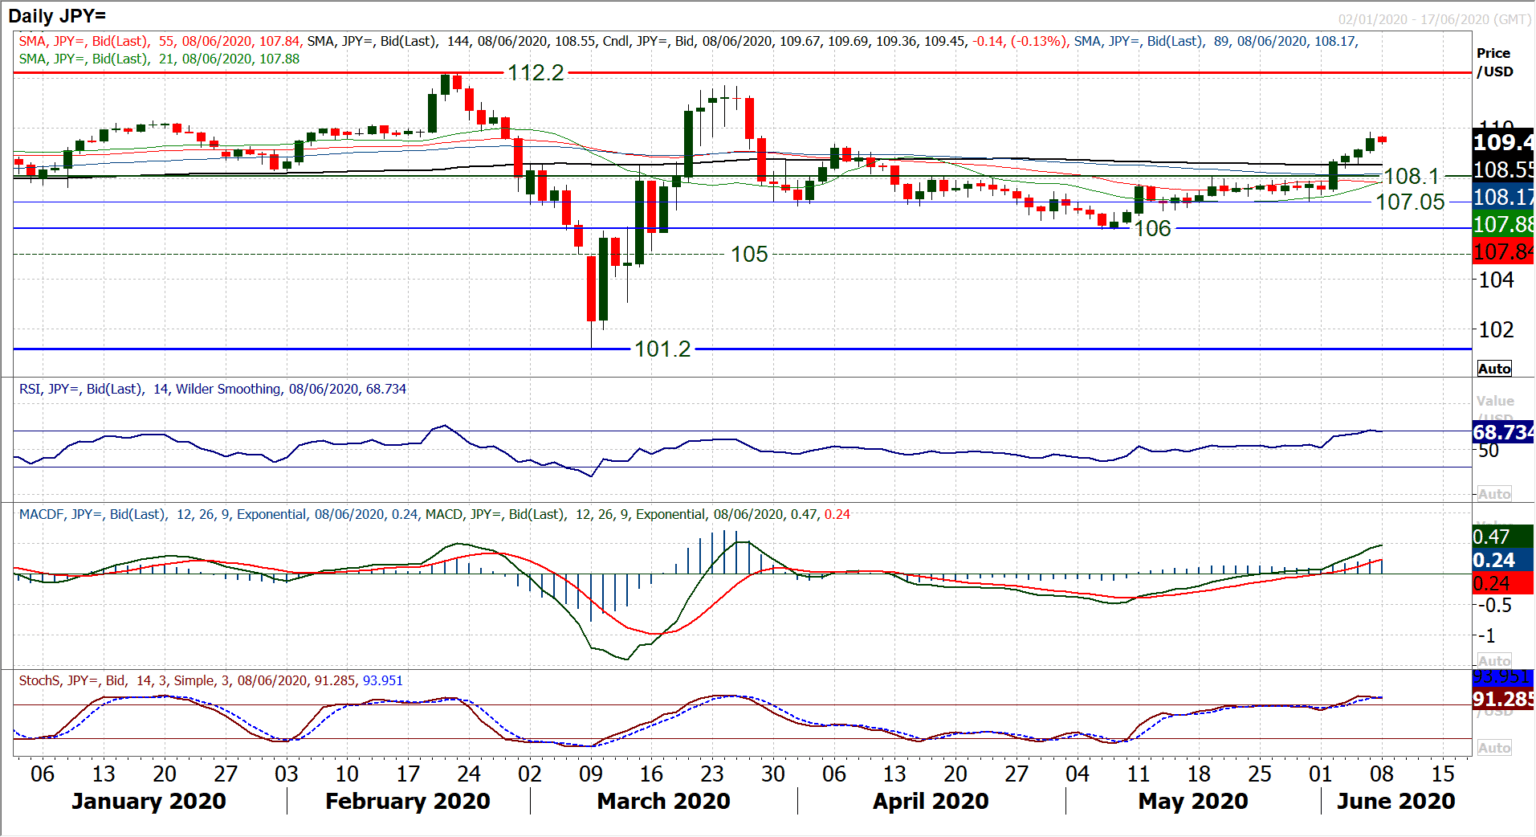Click the 93.951 Stochastic value label

(1500, 677)
